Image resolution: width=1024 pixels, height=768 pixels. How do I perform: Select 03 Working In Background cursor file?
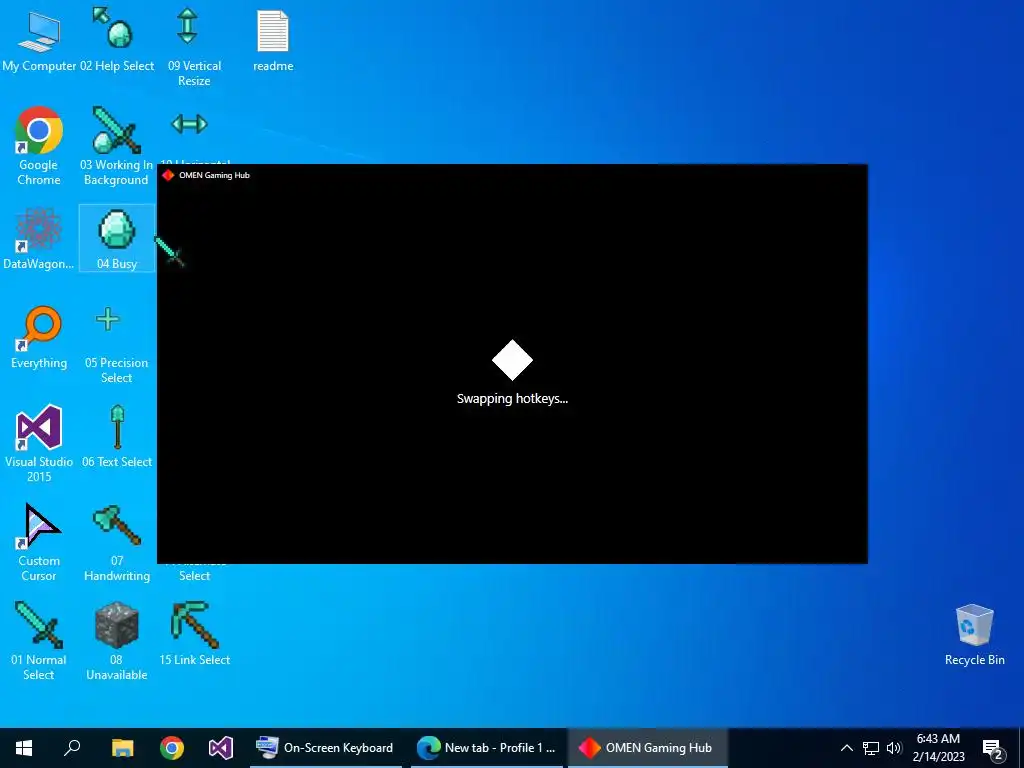pos(116,146)
